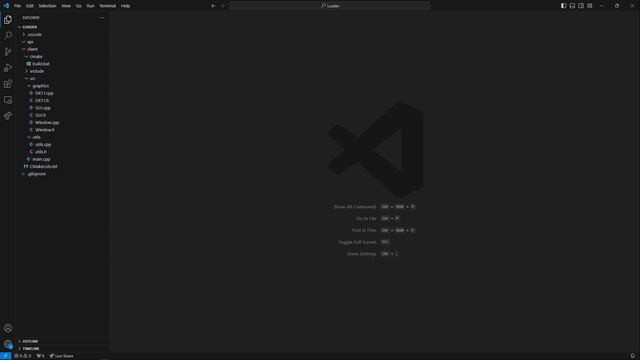Open GUI.cpp file
The height and width of the screenshot is (360, 640).
pyautogui.click(x=63, y=108)
